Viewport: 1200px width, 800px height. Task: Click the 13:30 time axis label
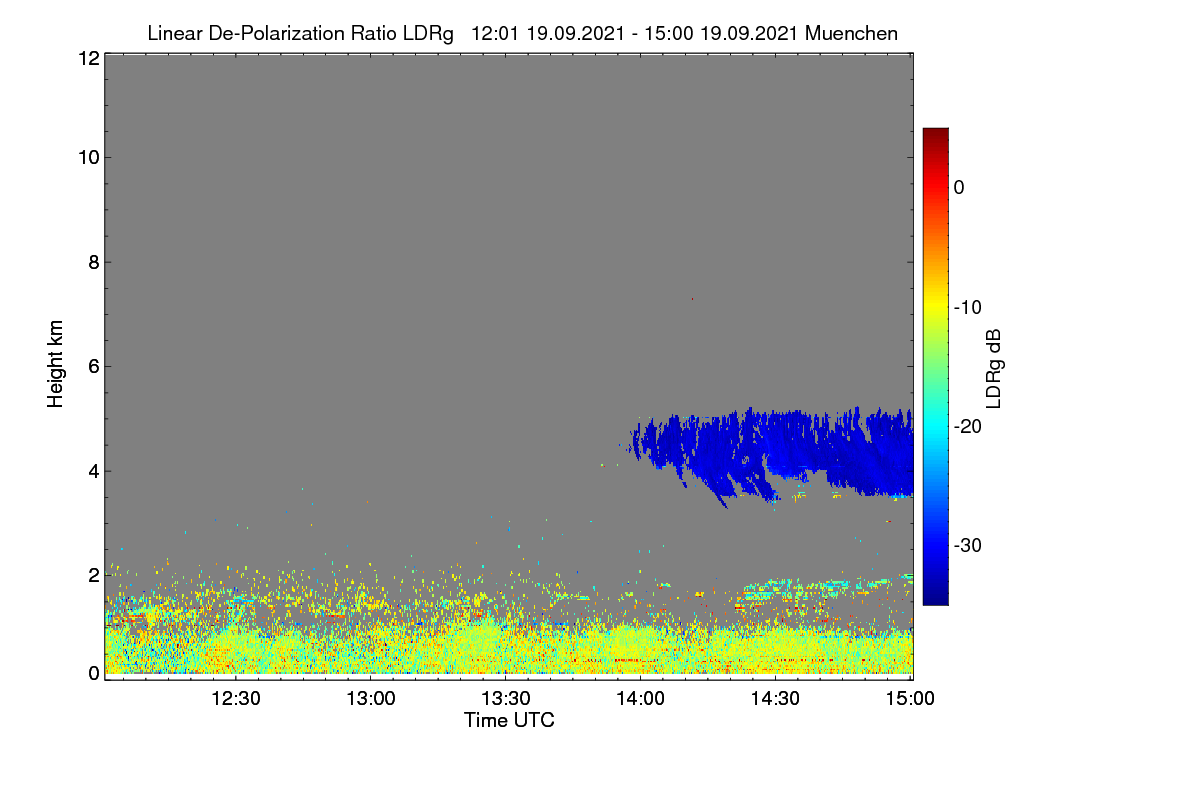[506, 698]
